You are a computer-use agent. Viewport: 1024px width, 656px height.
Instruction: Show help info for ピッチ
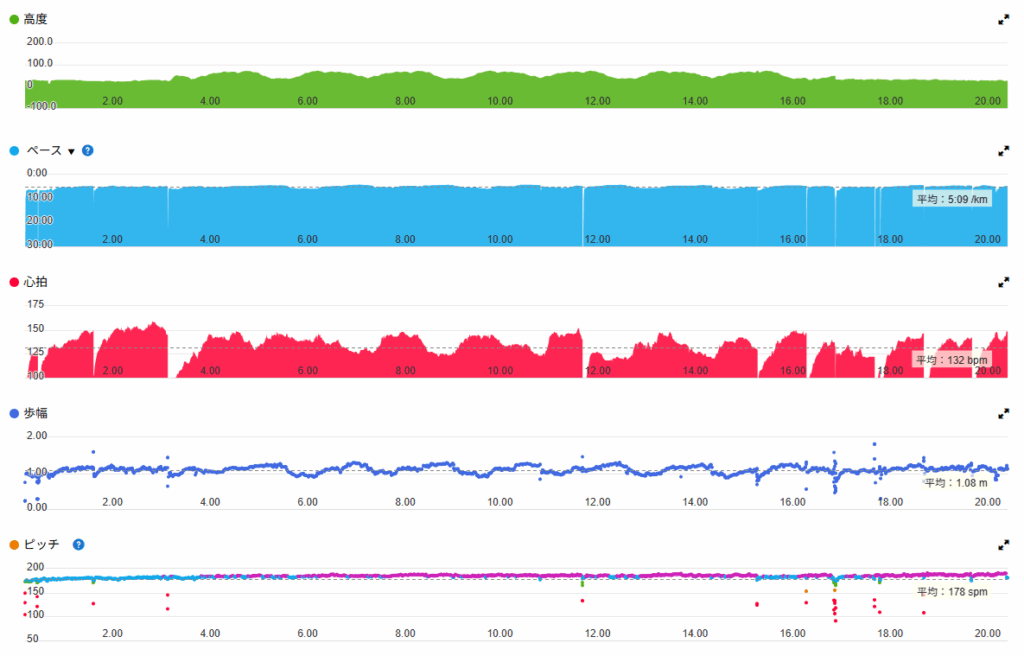click(79, 545)
